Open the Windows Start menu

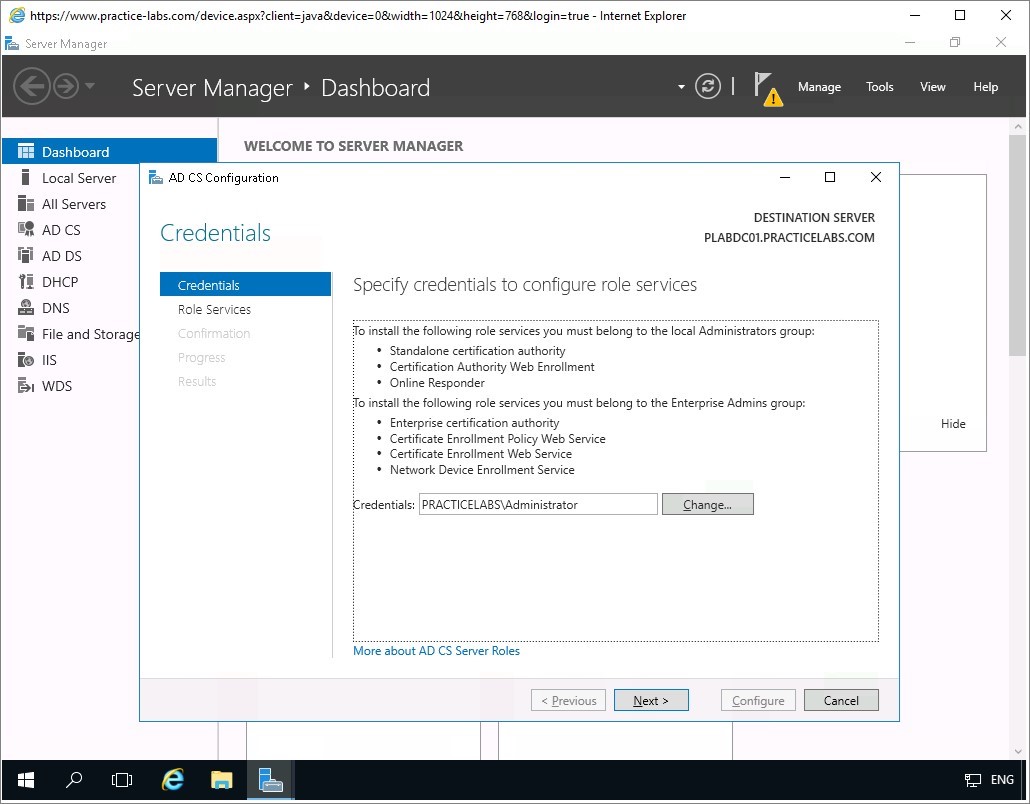click(26, 780)
